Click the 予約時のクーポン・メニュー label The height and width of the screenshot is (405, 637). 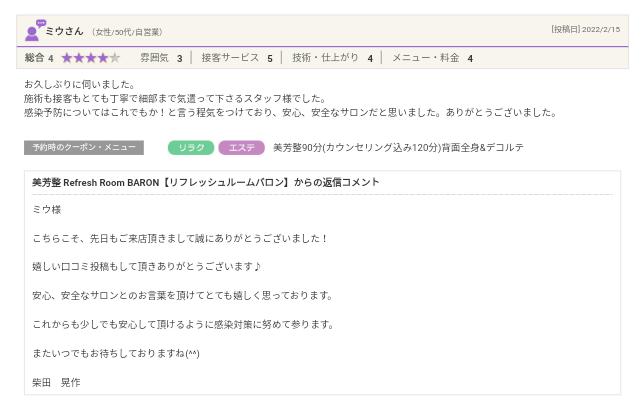[x=84, y=148]
